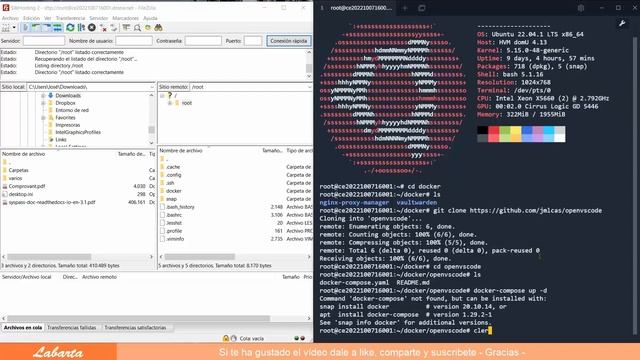Select .bashrc in remote list
Viewport: 640px width, 360px height.
click(x=174, y=215)
